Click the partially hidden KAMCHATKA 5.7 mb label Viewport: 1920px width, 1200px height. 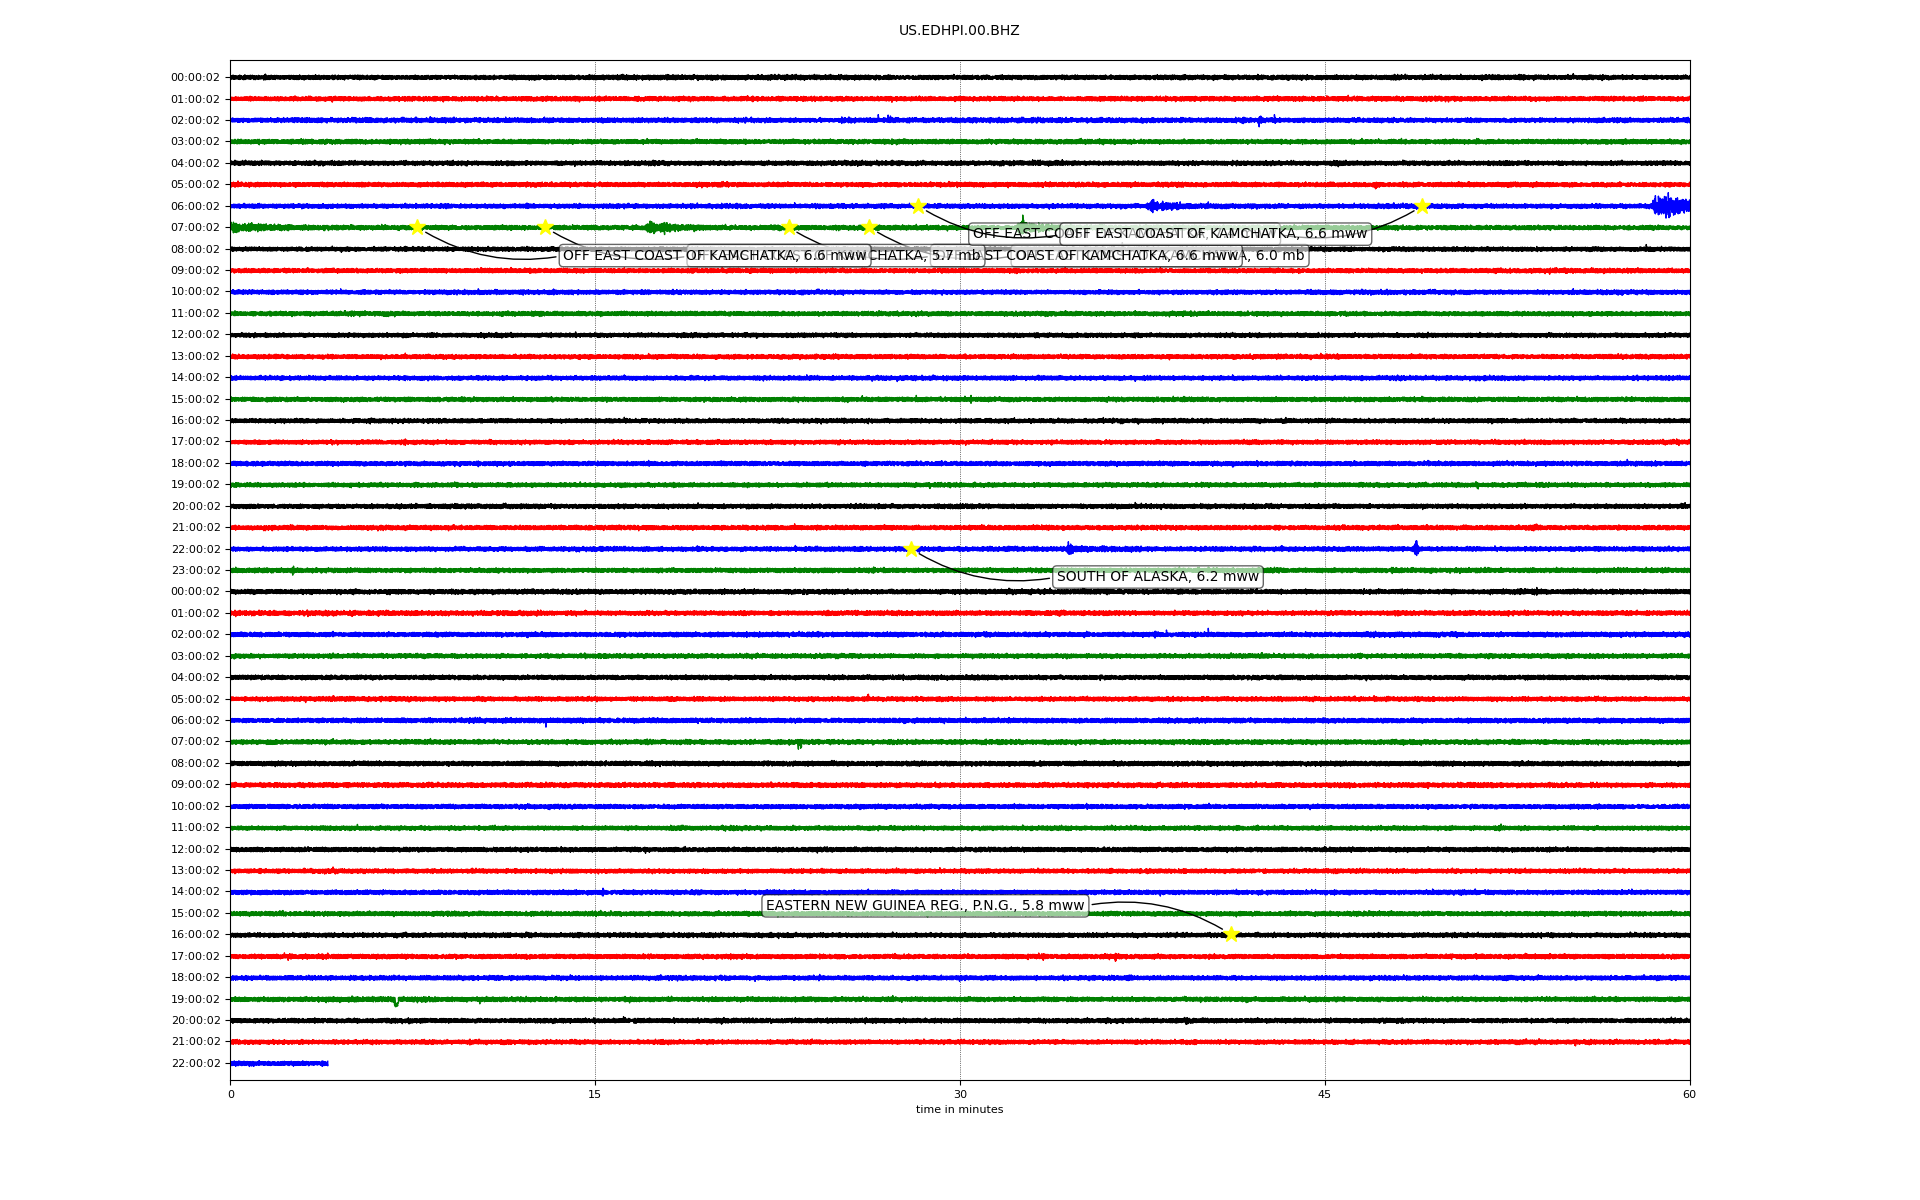click(x=927, y=256)
